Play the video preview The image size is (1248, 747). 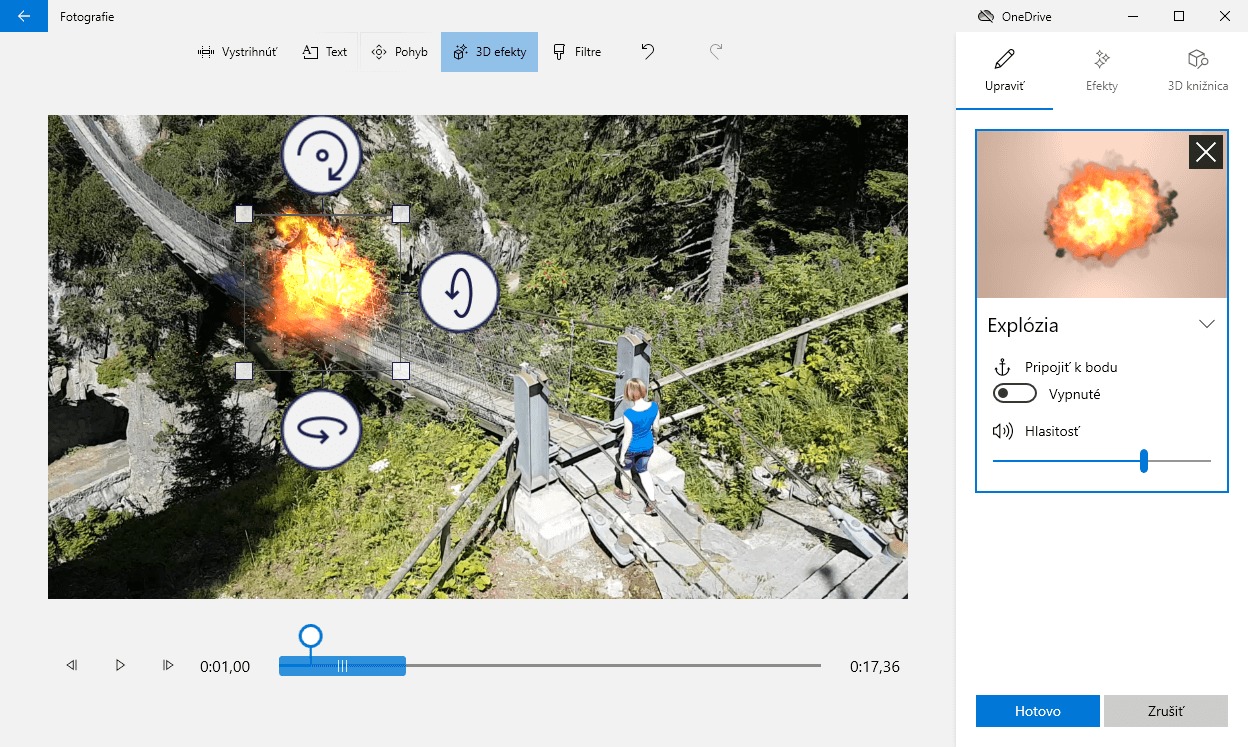[x=120, y=665]
